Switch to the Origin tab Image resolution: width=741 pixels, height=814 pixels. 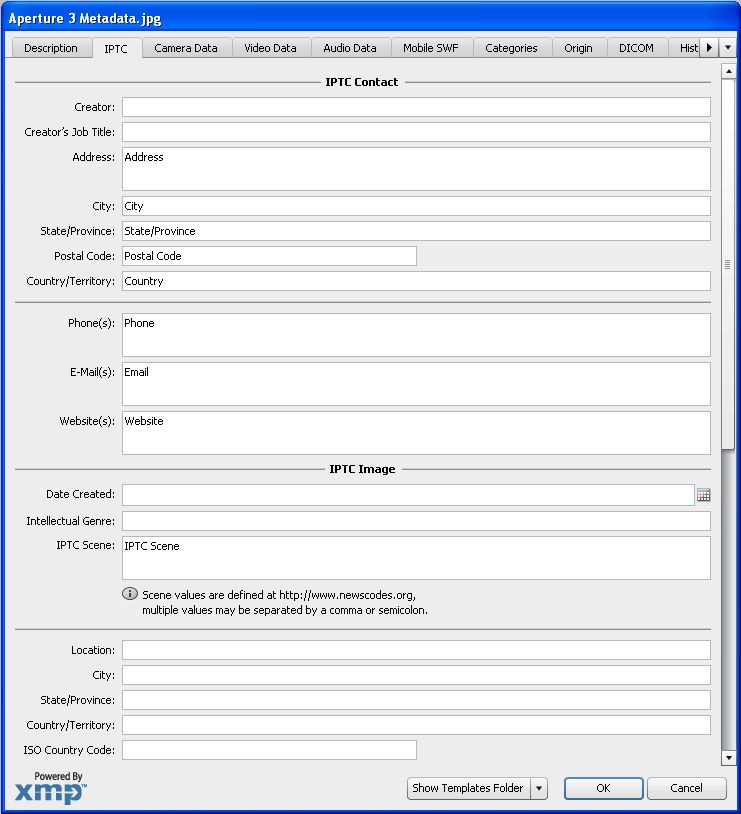578,48
